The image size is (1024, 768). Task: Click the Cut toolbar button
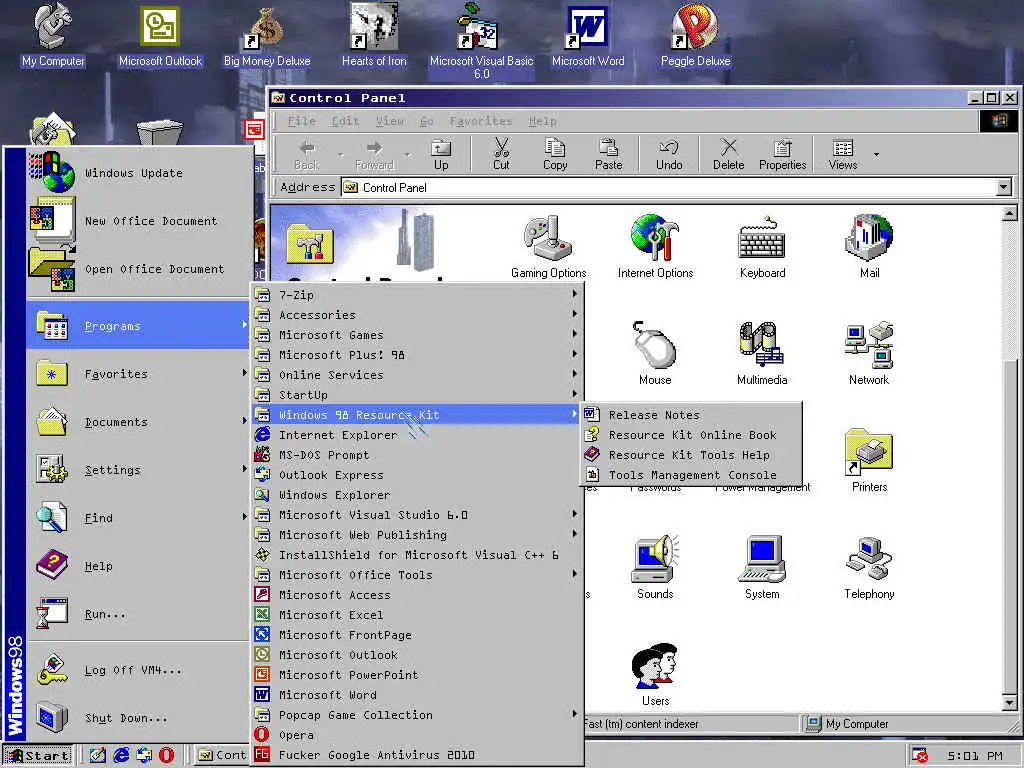click(x=501, y=154)
